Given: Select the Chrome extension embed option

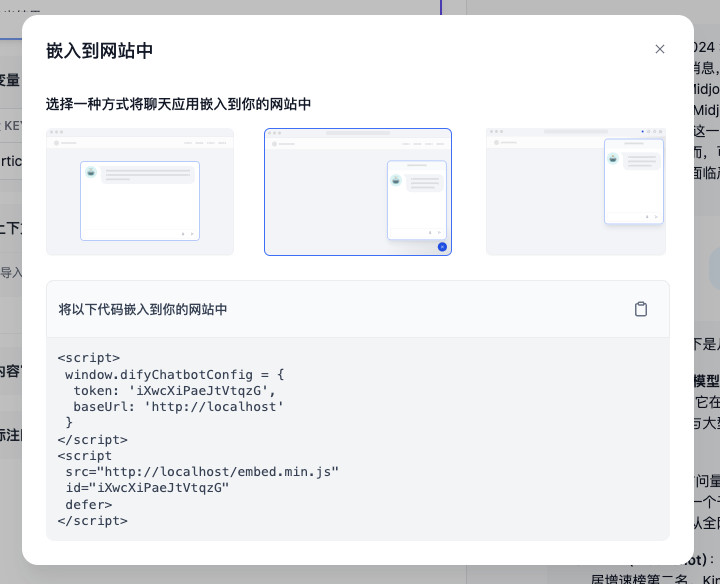Looking at the screenshot, I should click(576, 192).
